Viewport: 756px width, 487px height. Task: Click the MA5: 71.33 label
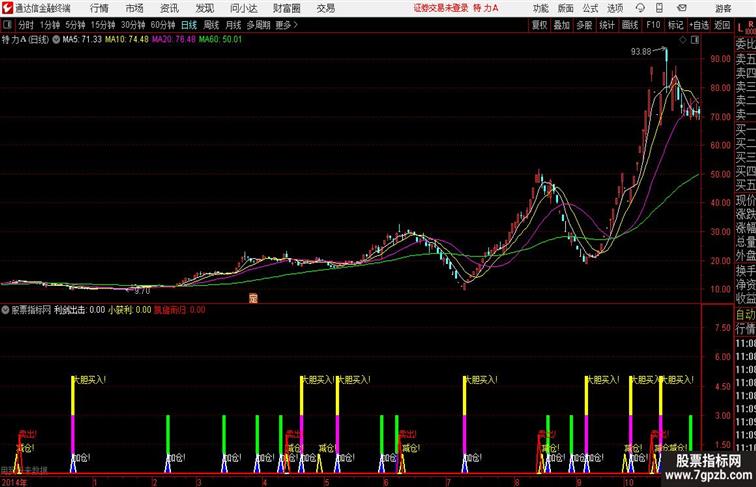tap(82, 40)
